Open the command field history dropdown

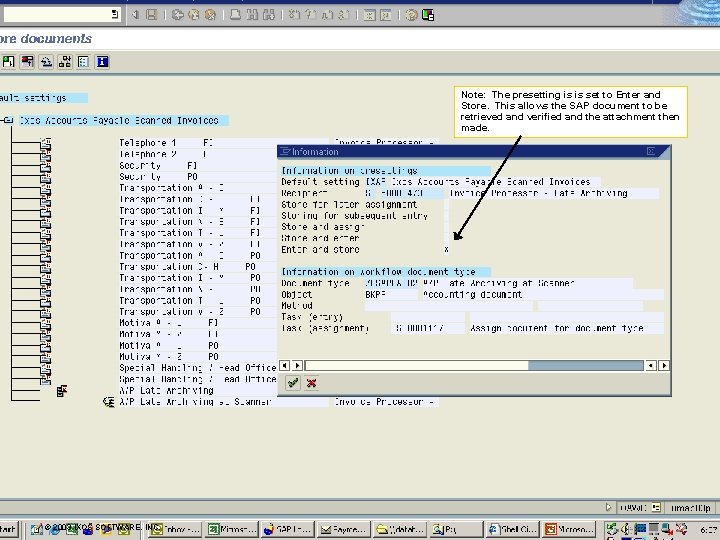[115, 14]
